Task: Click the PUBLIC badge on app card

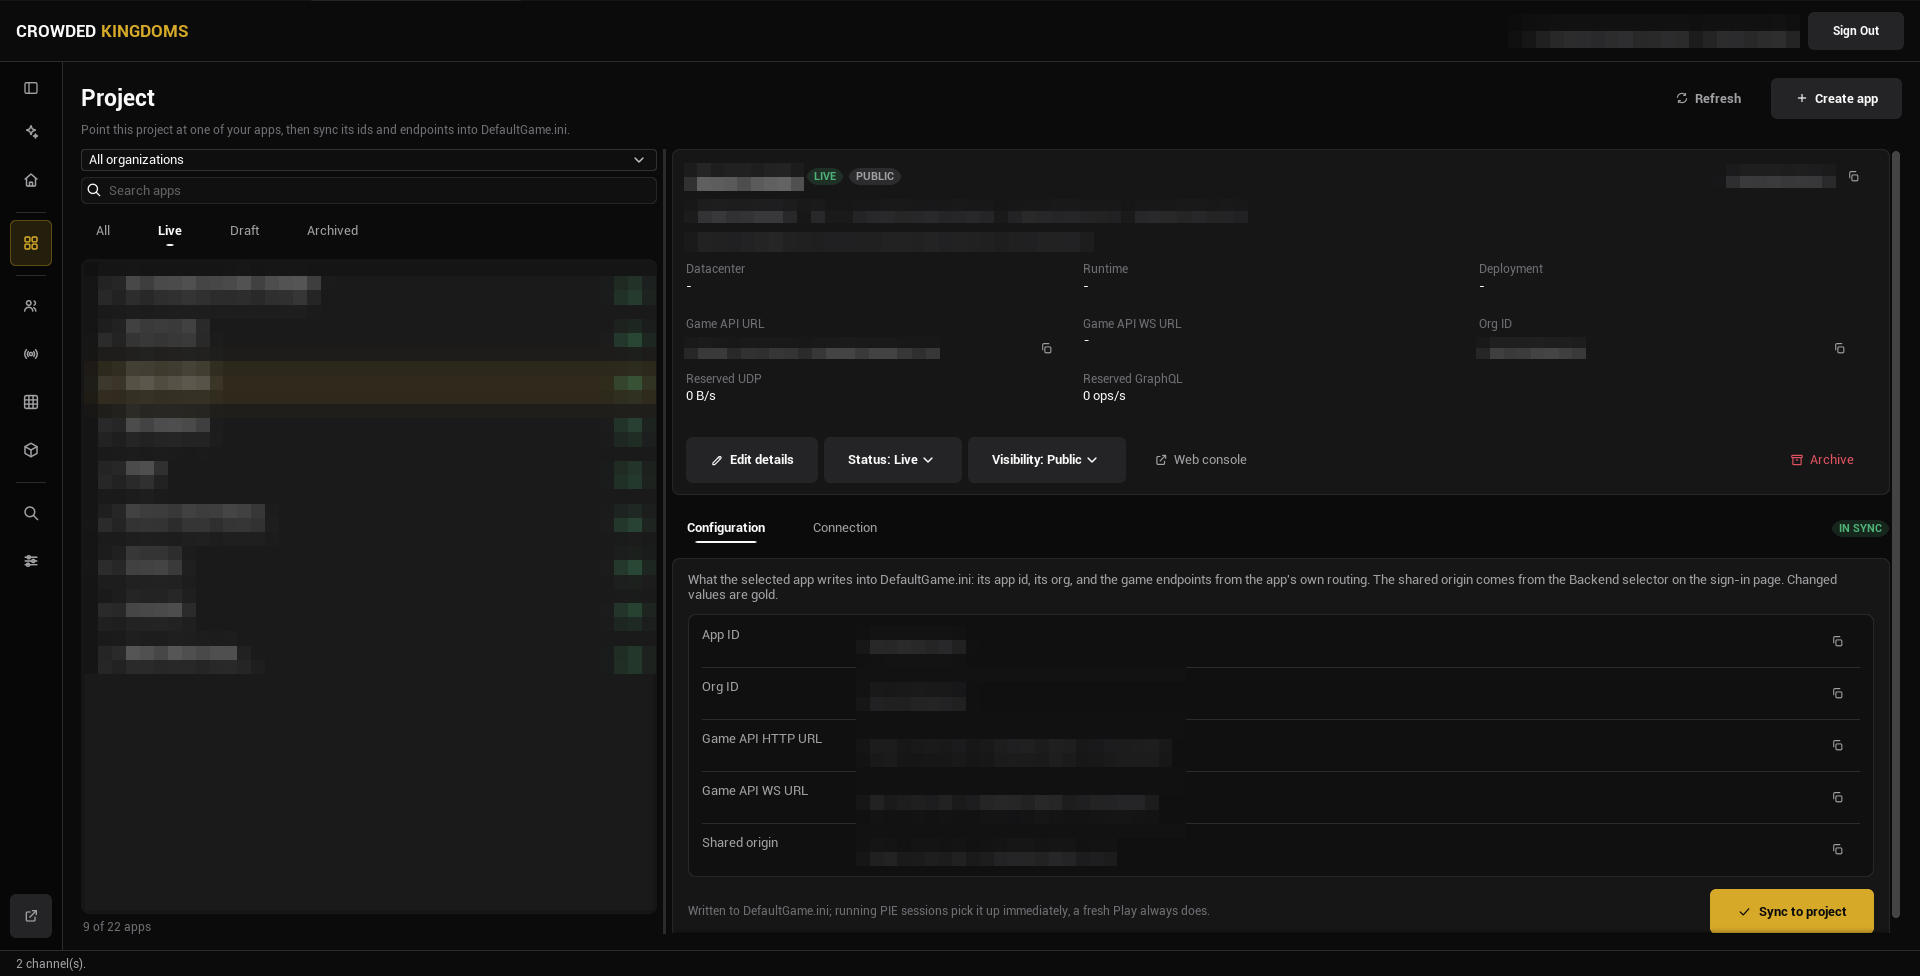Action: click(x=875, y=176)
